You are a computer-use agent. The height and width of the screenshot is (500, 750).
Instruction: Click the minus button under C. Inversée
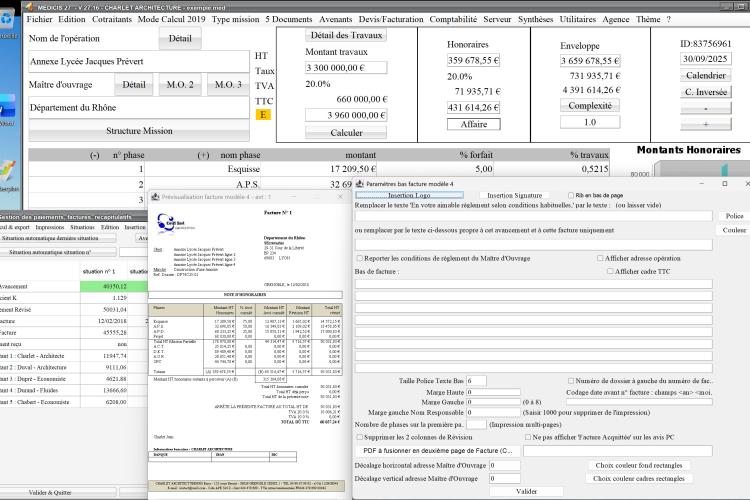[706, 108]
